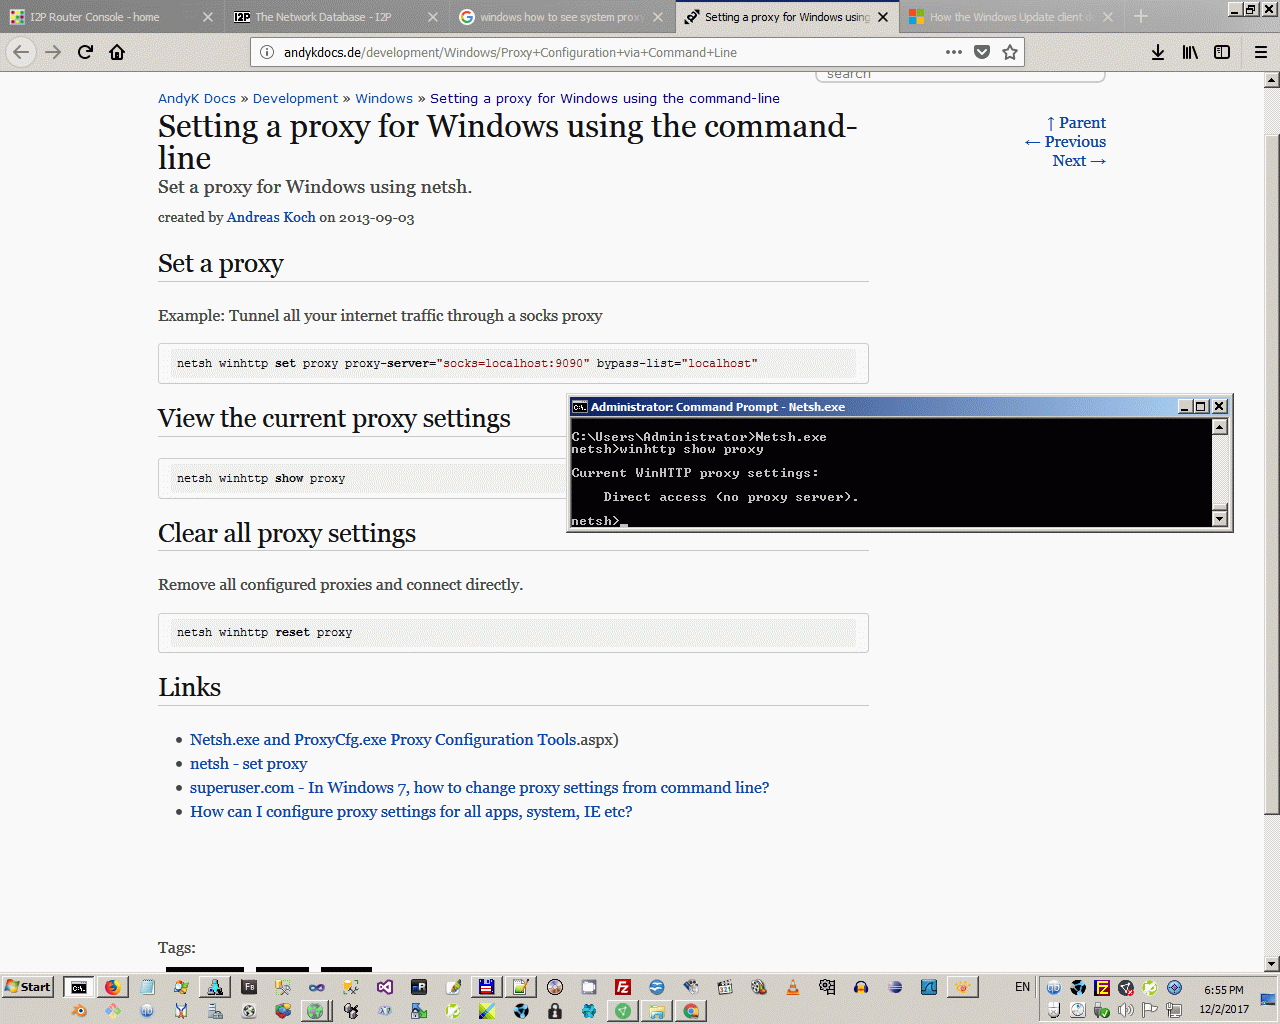Open page actions three-dot menu
The height and width of the screenshot is (1024, 1280).
tap(954, 52)
